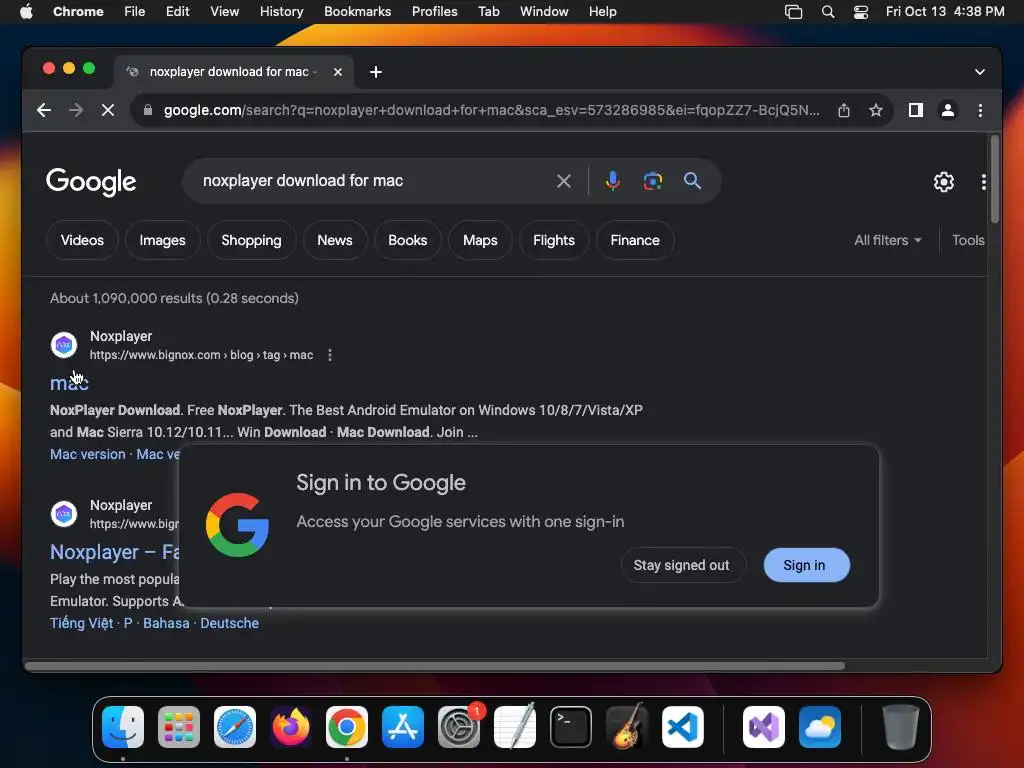Image resolution: width=1024 pixels, height=768 pixels.
Task: Open more options for first Noxplayer result
Action: coord(330,355)
